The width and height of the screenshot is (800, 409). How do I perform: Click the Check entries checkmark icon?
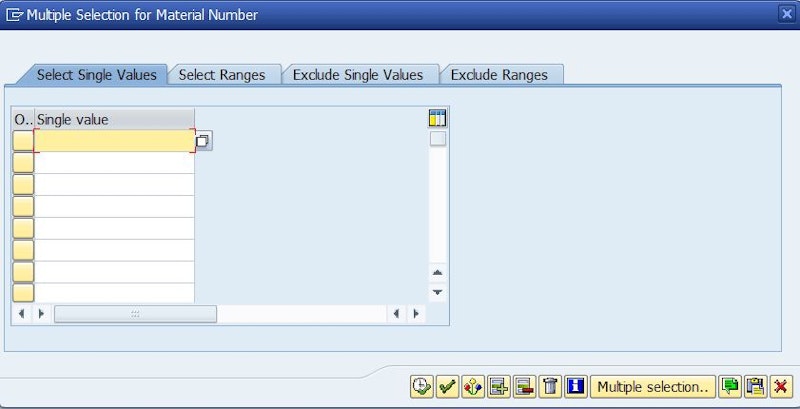tap(447, 386)
